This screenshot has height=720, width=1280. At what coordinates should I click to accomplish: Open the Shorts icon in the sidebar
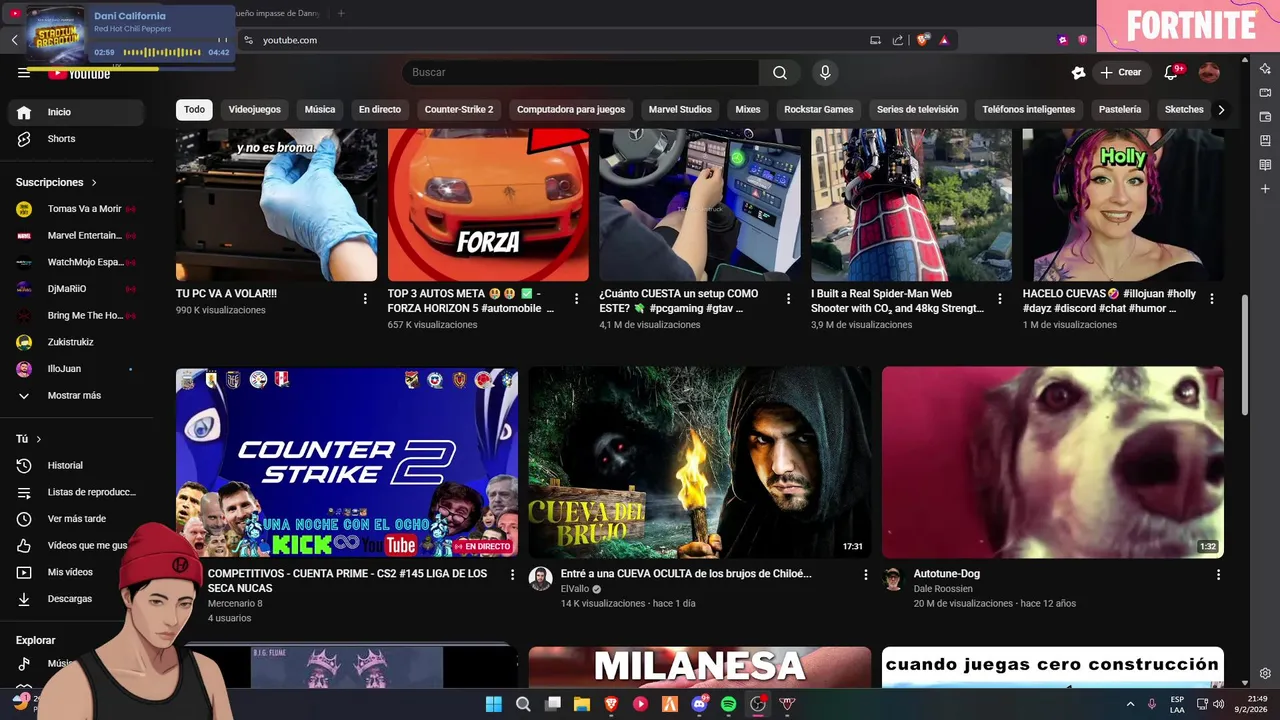24,139
